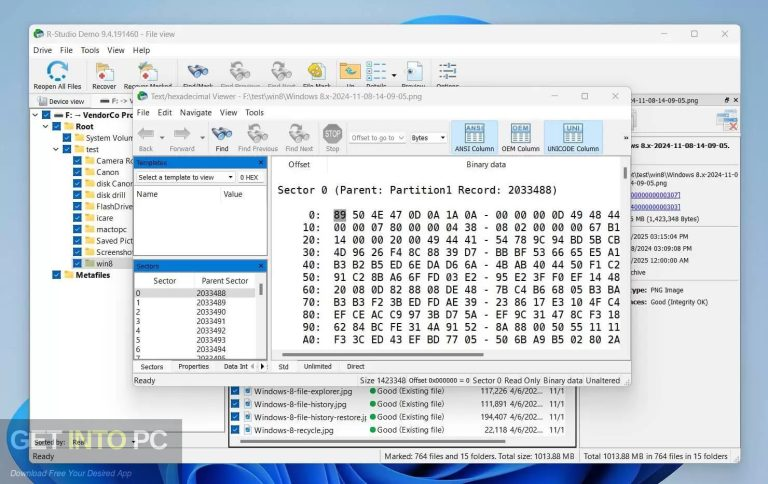Close the Templates panel
The width and height of the screenshot is (768, 484).
[261, 162]
